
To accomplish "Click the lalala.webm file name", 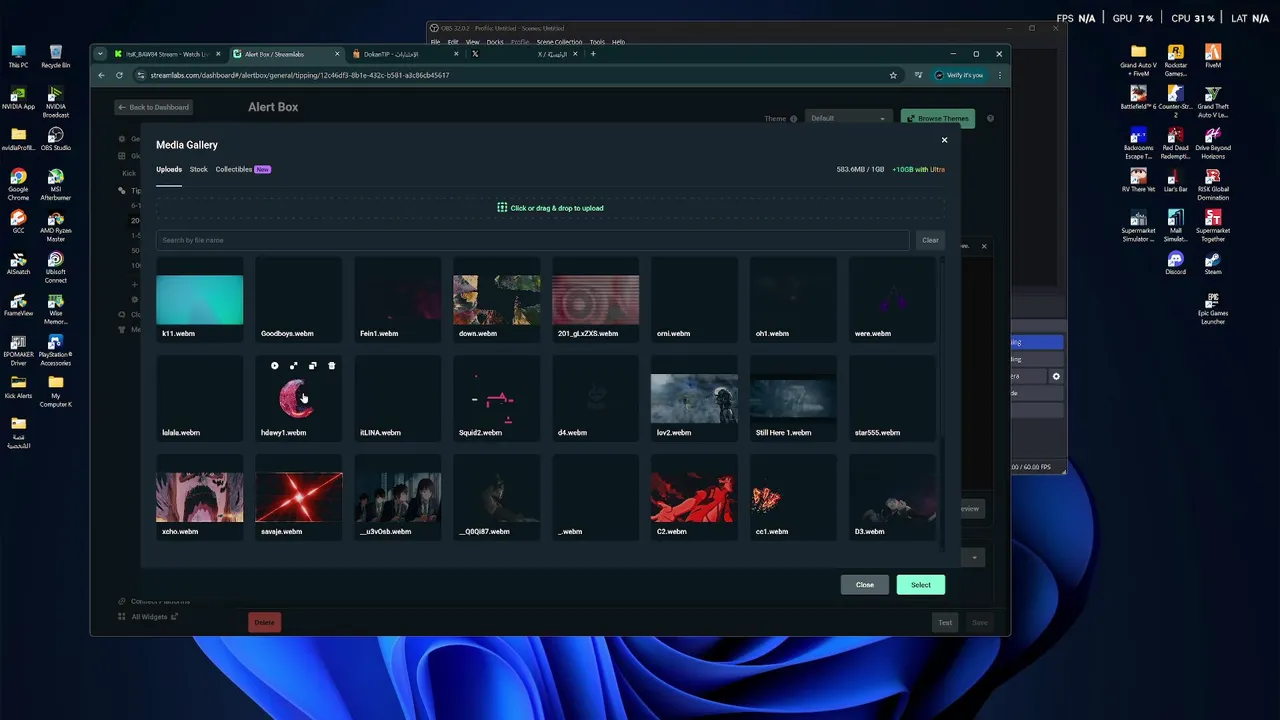I will [x=181, y=433].
